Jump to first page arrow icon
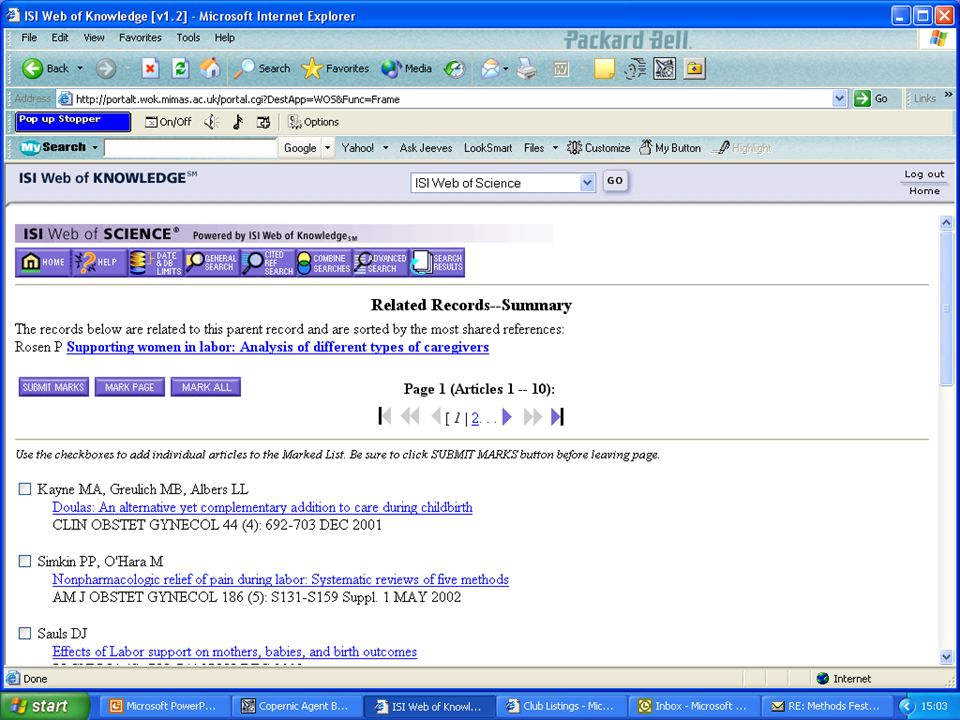 385,416
